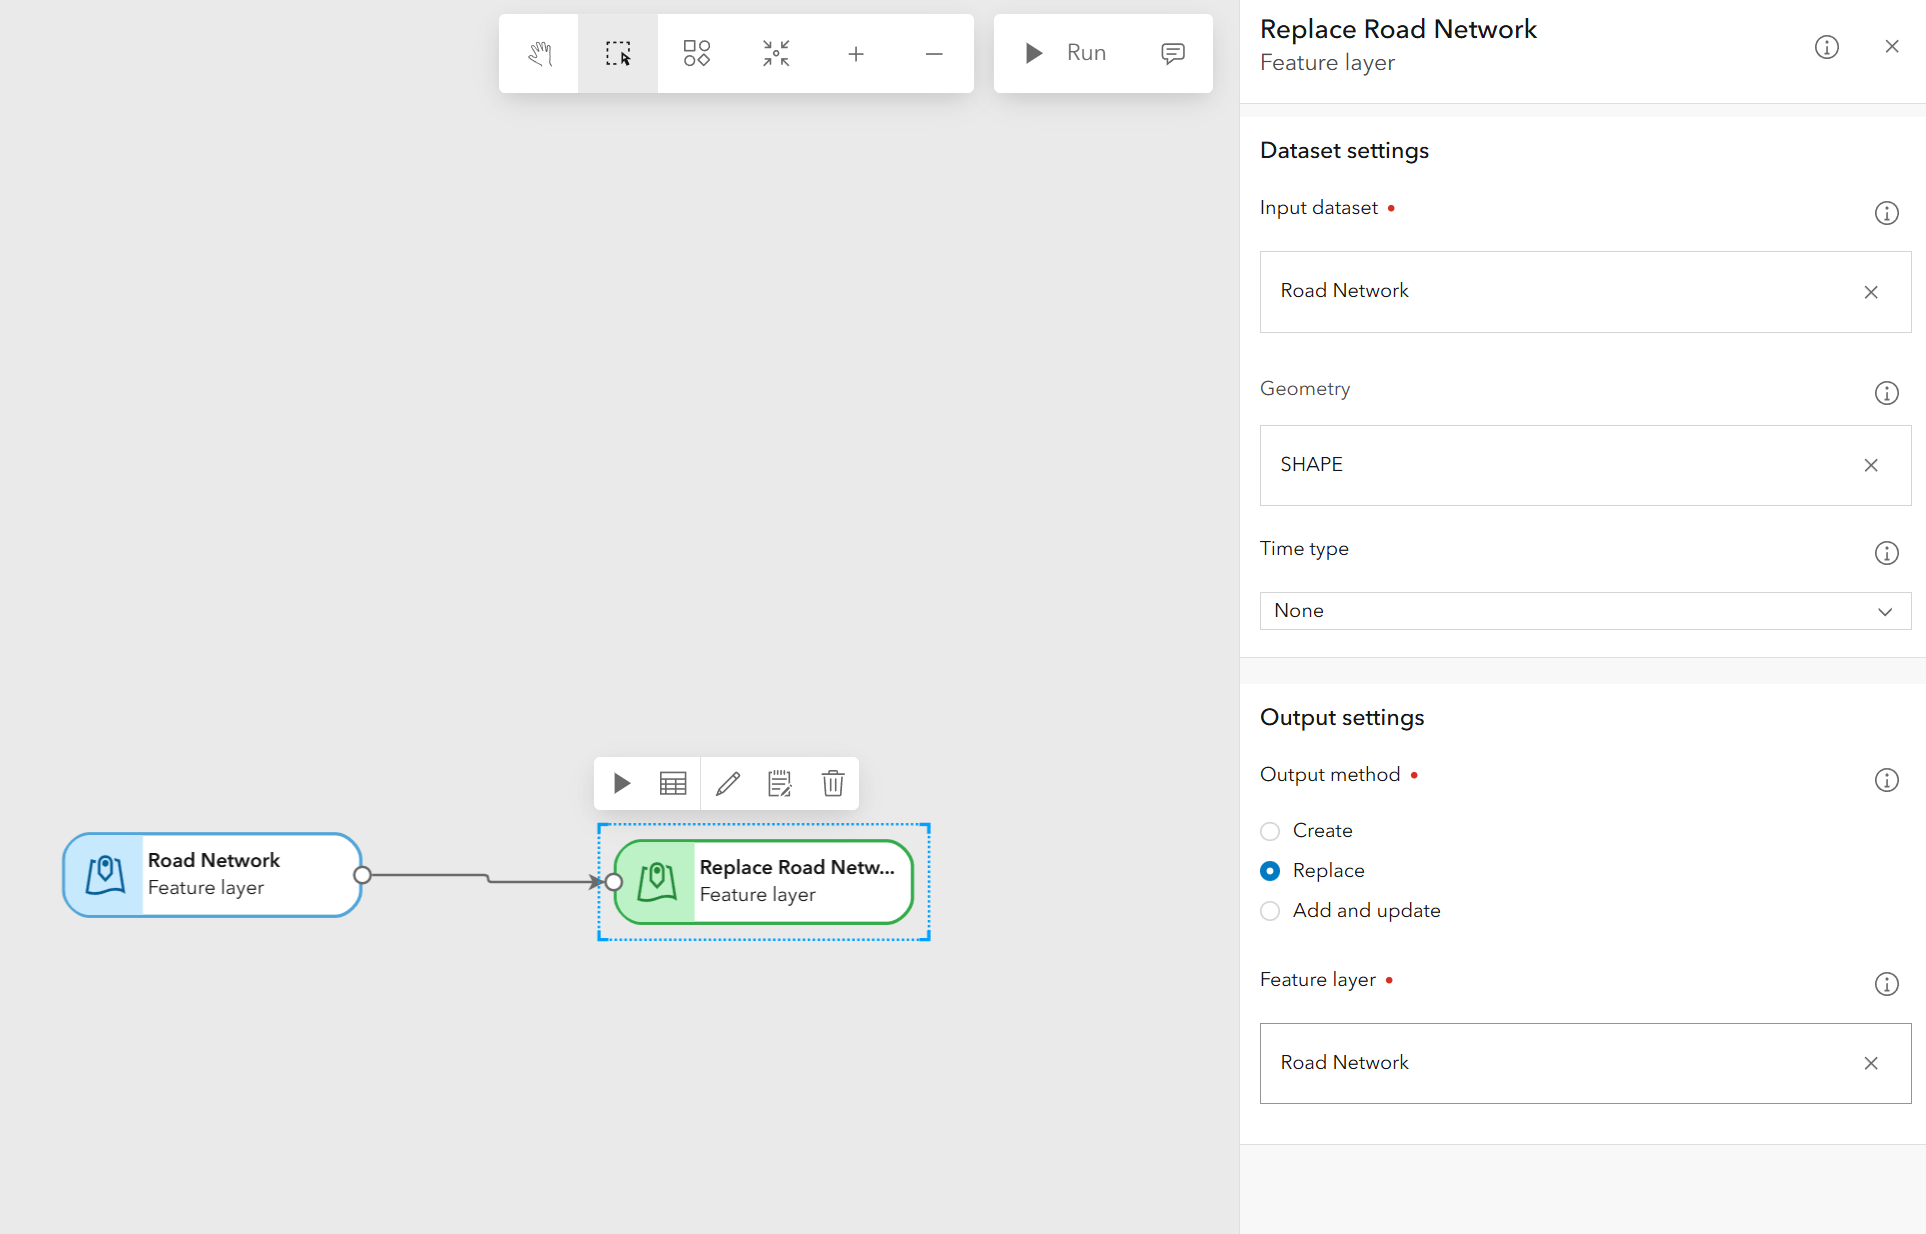Viewport: 1926px width, 1234px height.
Task: Open panel help info icon in header
Action: click(1826, 47)
